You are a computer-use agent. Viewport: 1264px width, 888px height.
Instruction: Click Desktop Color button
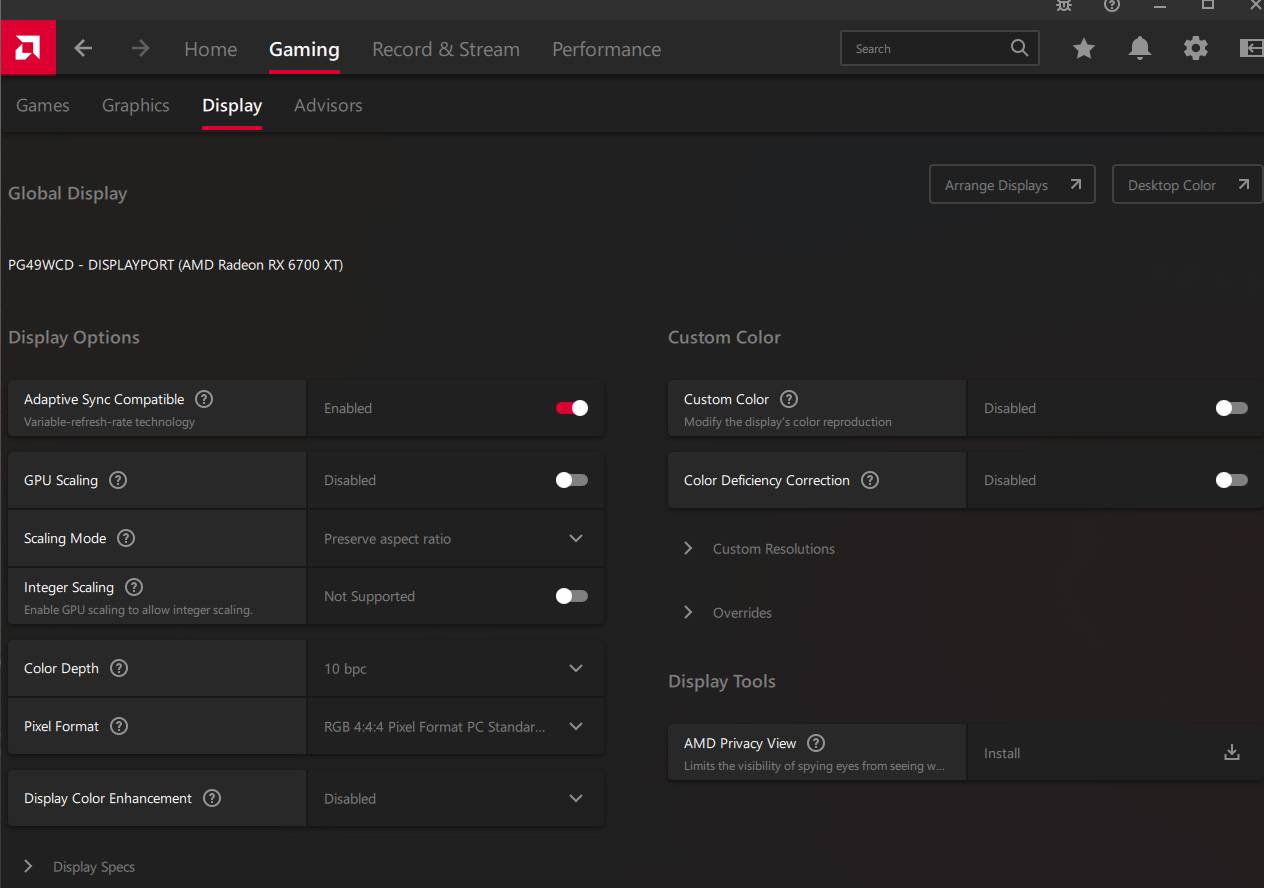pyautogui.click(x=1188, y=184)
